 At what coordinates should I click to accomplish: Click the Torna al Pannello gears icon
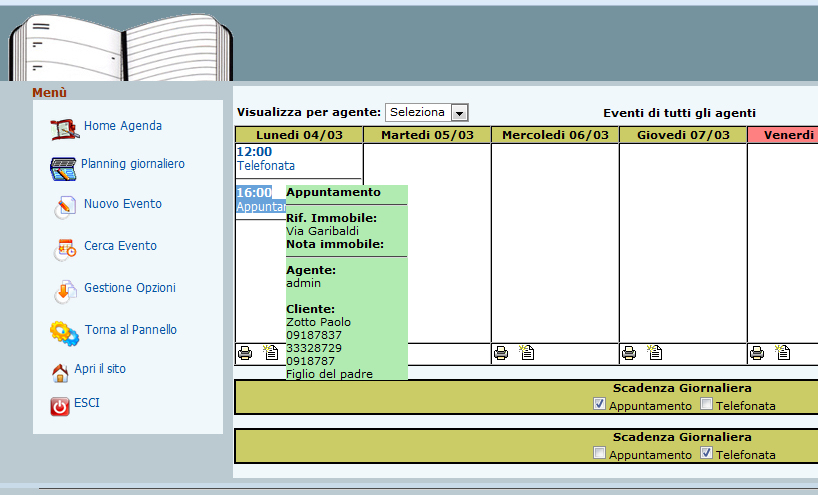pyautogui.click(x=65, y=332)
